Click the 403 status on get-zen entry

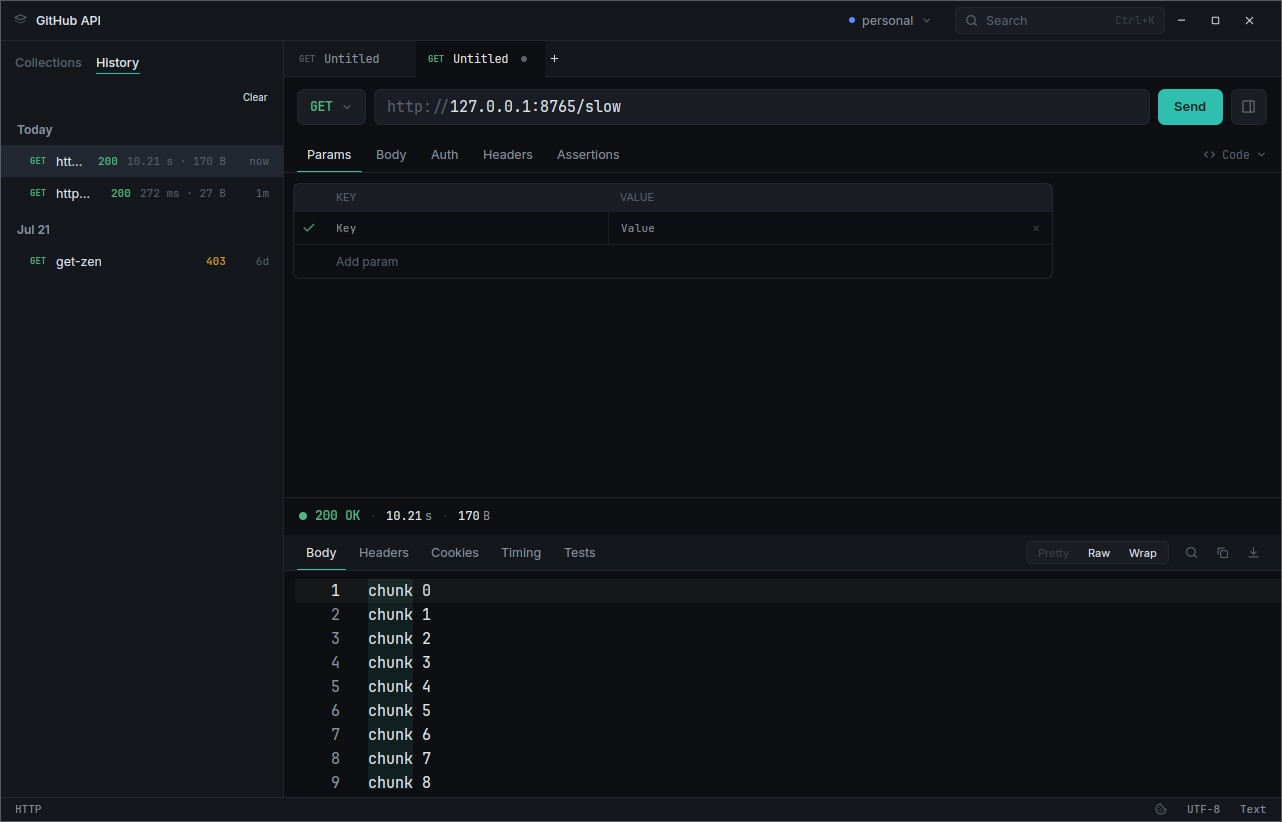point(216,262)
